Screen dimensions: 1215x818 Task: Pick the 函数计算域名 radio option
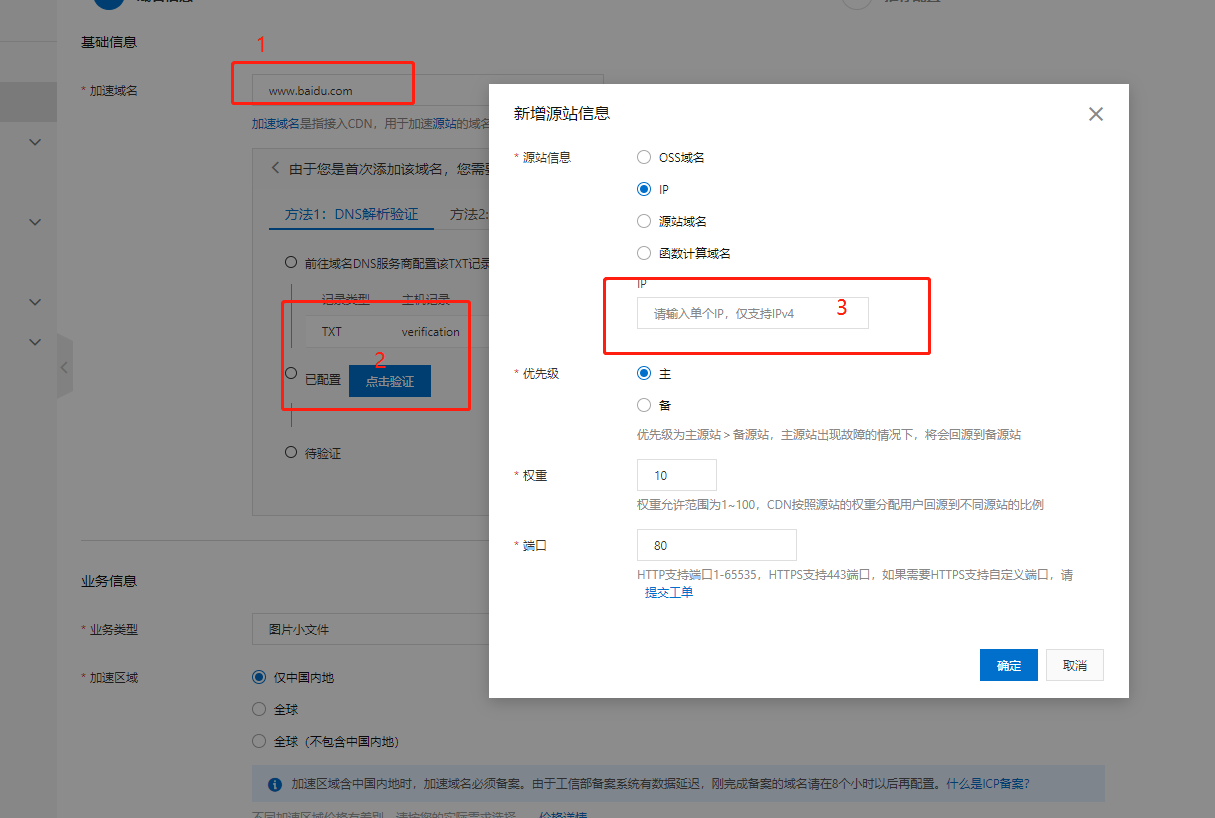coord(644,253)
